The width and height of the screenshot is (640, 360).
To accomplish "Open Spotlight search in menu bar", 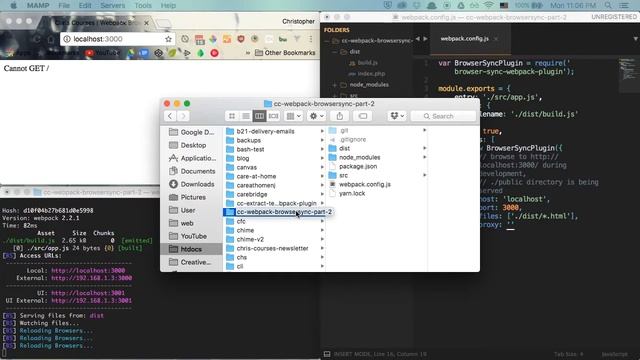I will pyautogui.click(x=608, y=5).
